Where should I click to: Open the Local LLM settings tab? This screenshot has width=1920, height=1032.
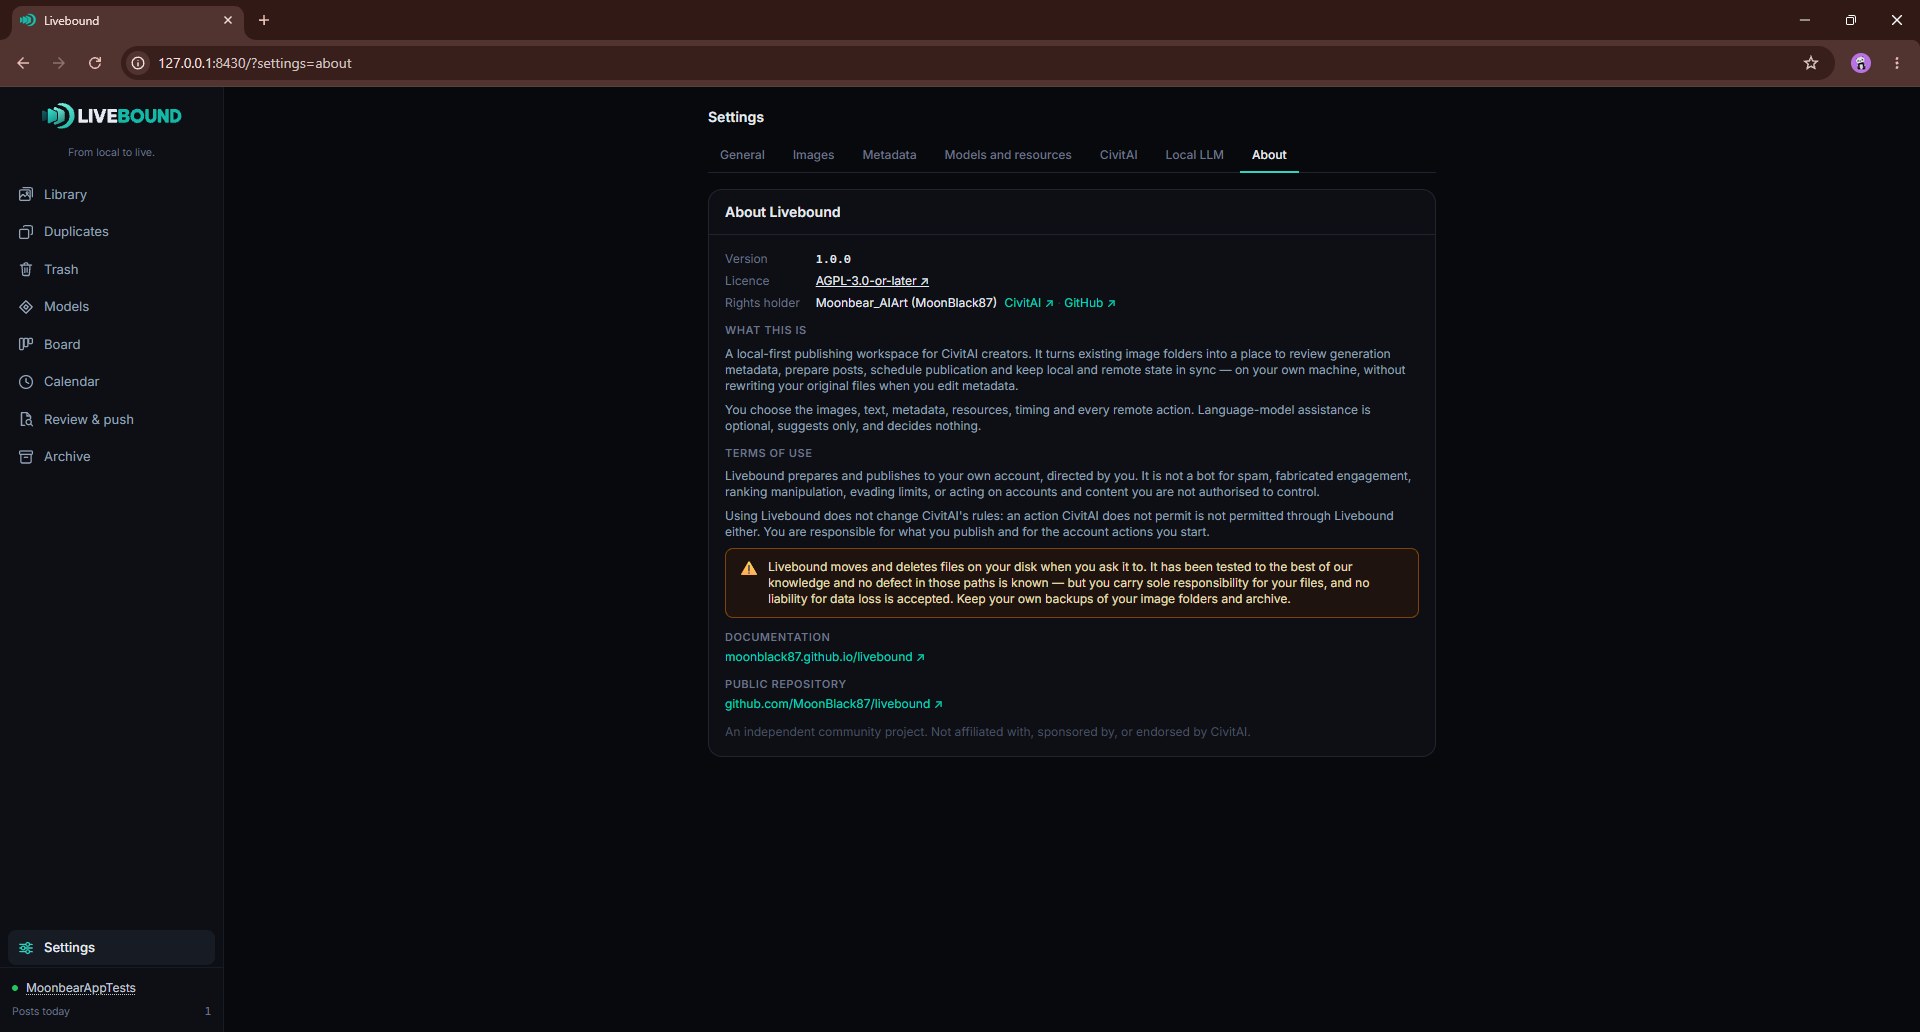tap(1194, 155)
